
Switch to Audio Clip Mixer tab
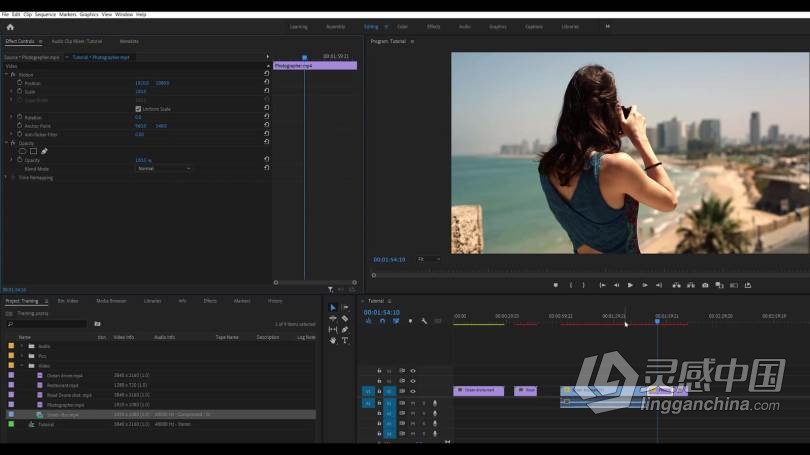(77, 41)
